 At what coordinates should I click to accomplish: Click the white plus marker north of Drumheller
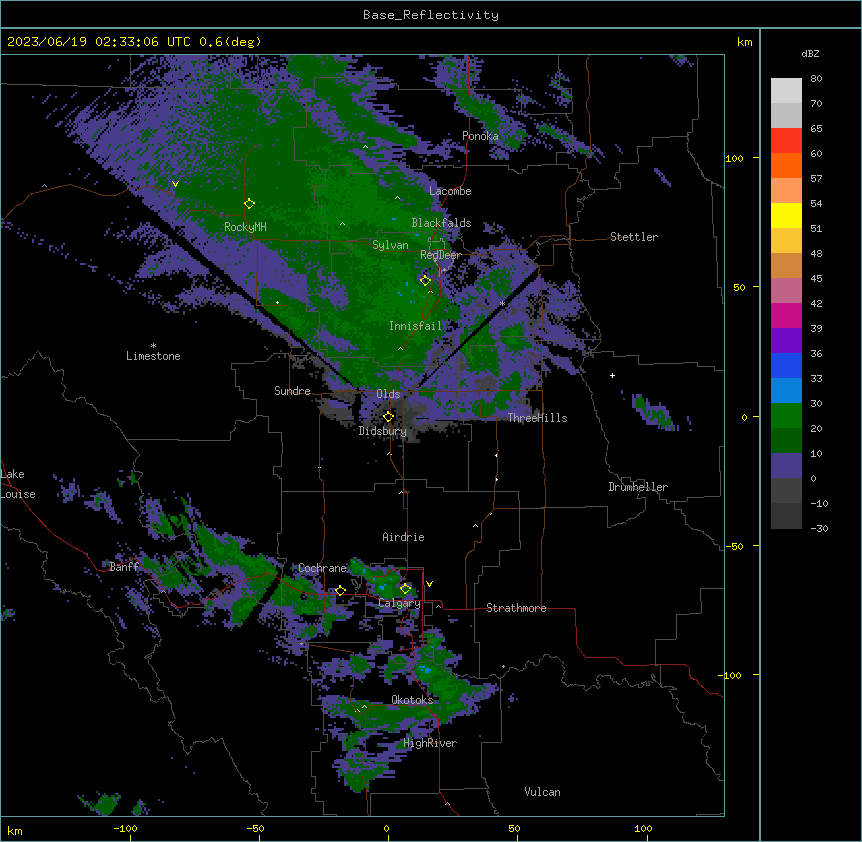612,375
